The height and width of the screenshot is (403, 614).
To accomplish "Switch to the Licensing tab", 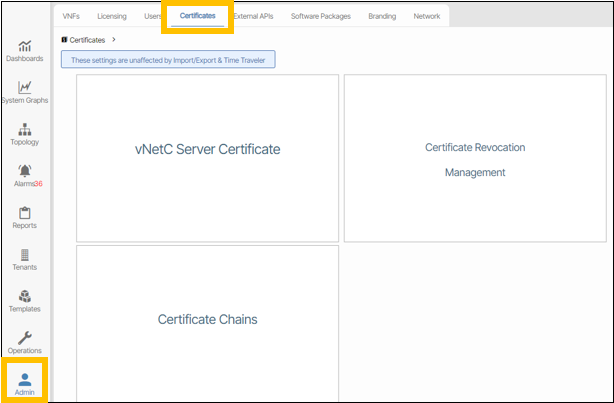I will (112, 16).
